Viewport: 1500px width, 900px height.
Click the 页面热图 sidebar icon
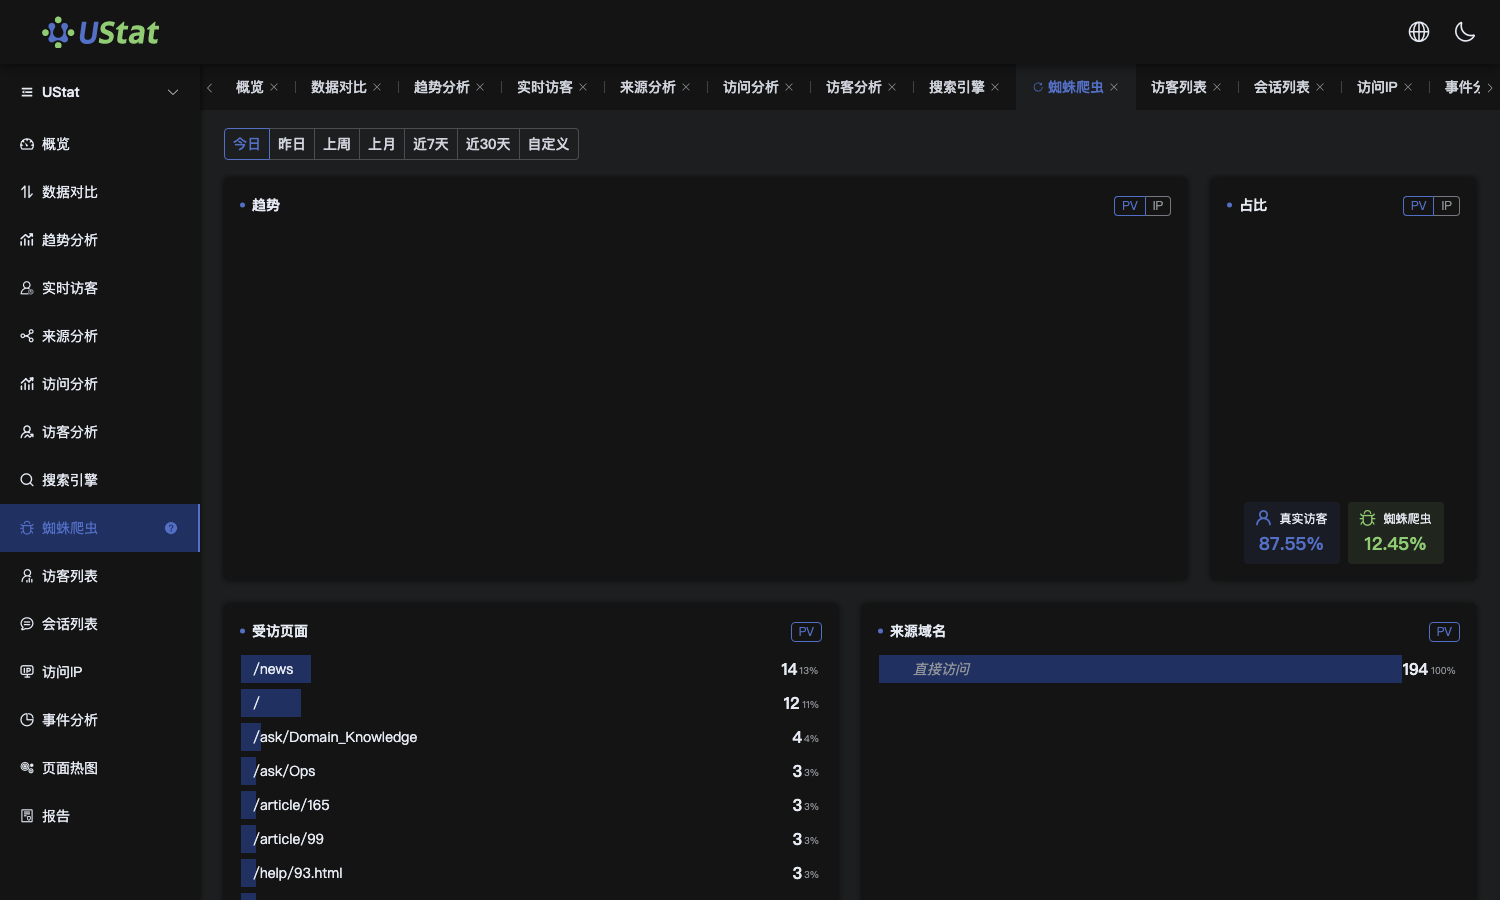(x=27, y=768)
